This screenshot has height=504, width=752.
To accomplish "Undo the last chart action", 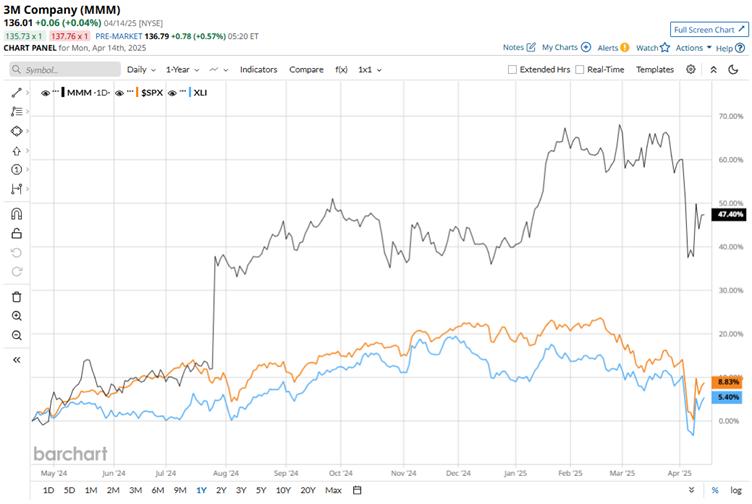I will (16, 253).
